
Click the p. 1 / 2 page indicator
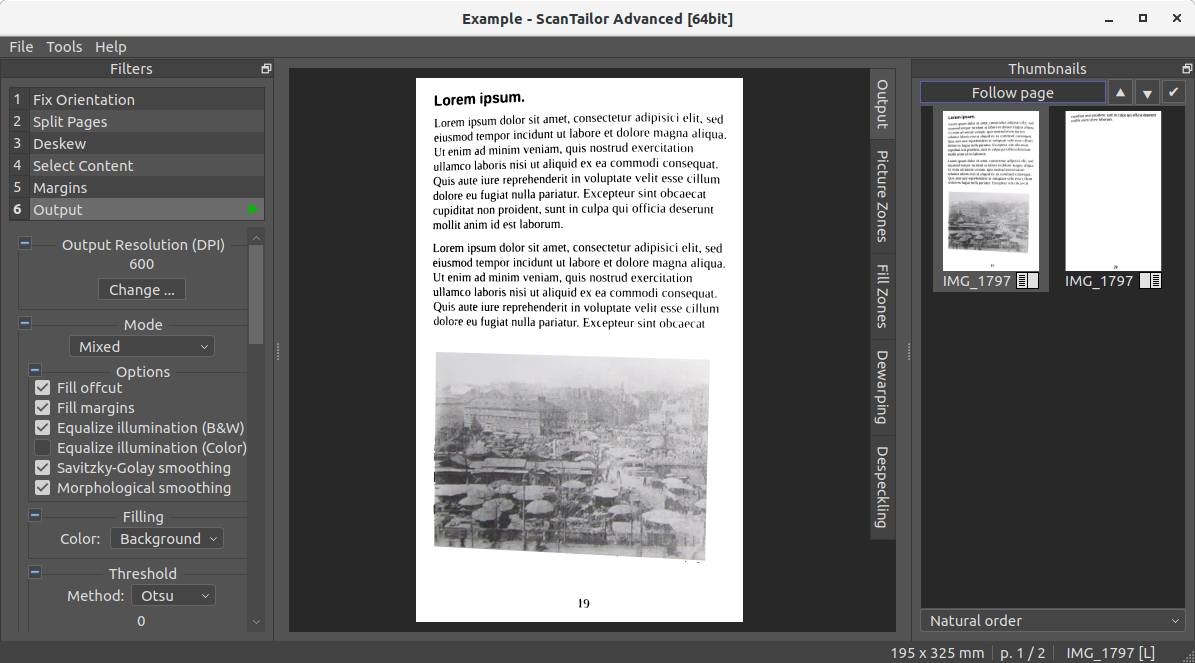[1023, 653]
